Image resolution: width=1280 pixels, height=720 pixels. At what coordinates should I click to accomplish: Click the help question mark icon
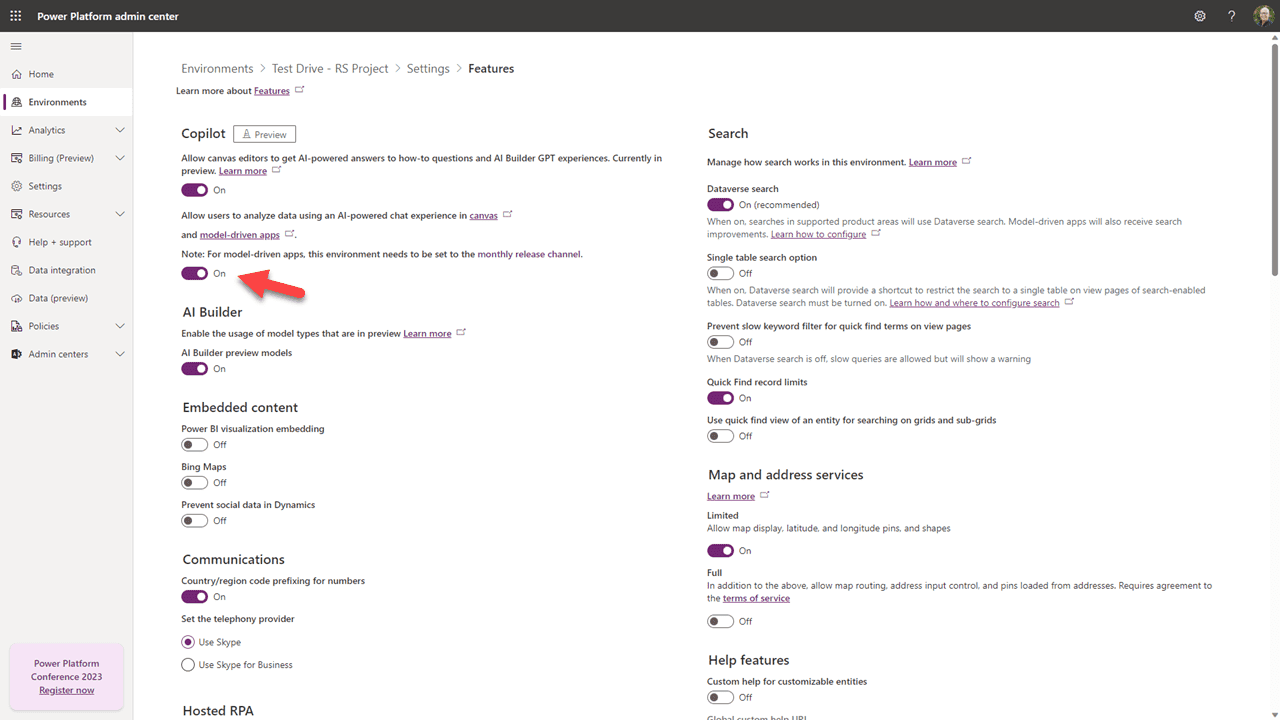click(1231, 16)
